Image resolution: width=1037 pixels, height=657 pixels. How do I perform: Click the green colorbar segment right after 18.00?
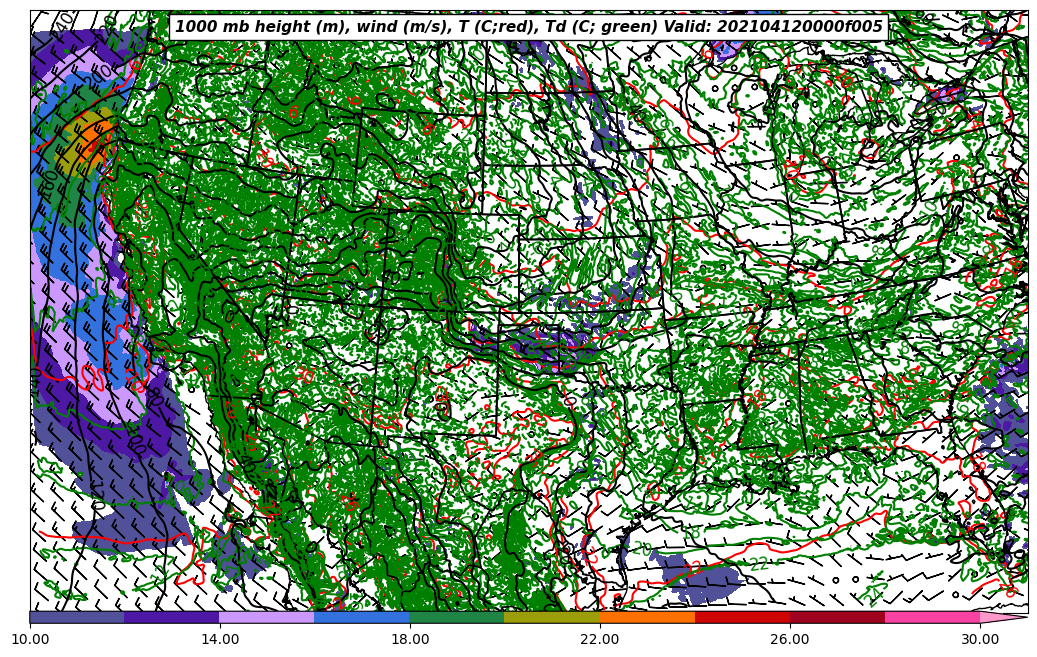(x=457, y=617)
